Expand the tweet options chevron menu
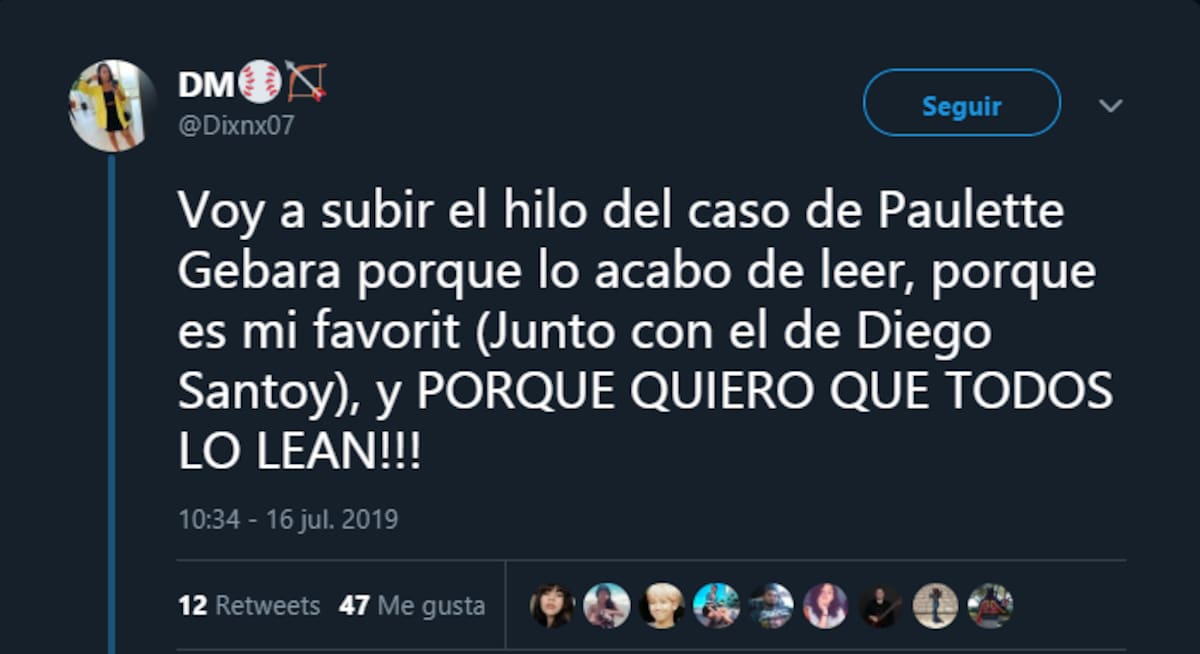1200x654 pixels. (x=1111, y=105)
